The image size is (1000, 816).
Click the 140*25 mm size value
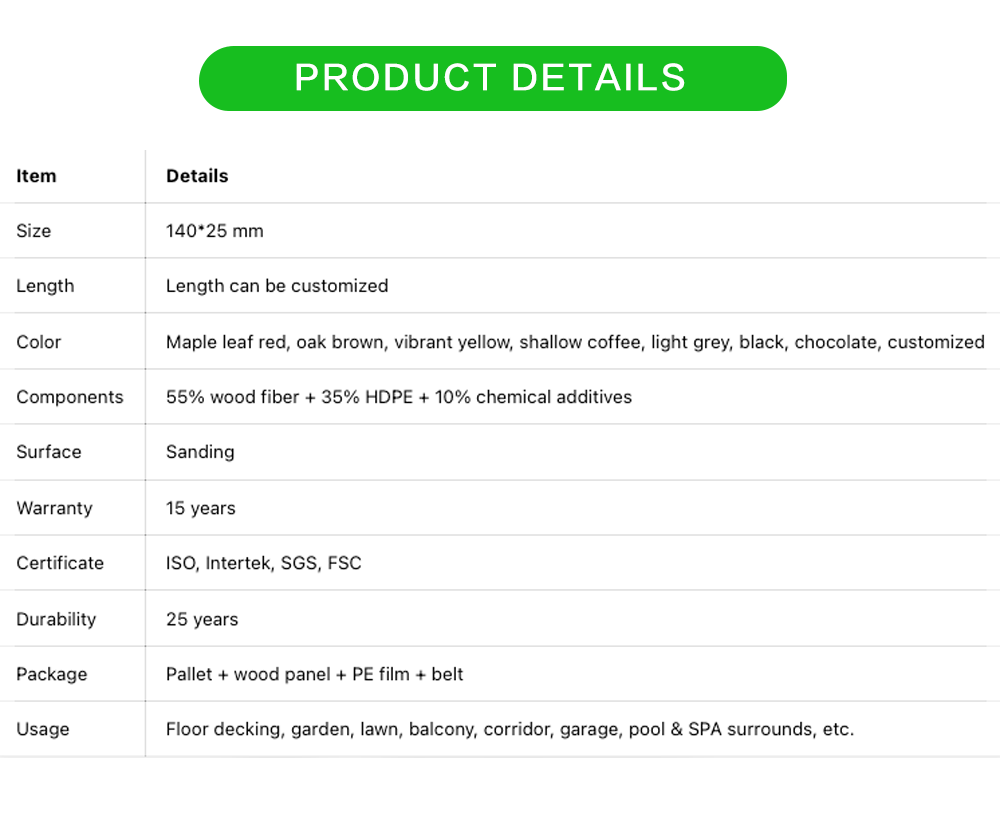click(x=214, y=231)
